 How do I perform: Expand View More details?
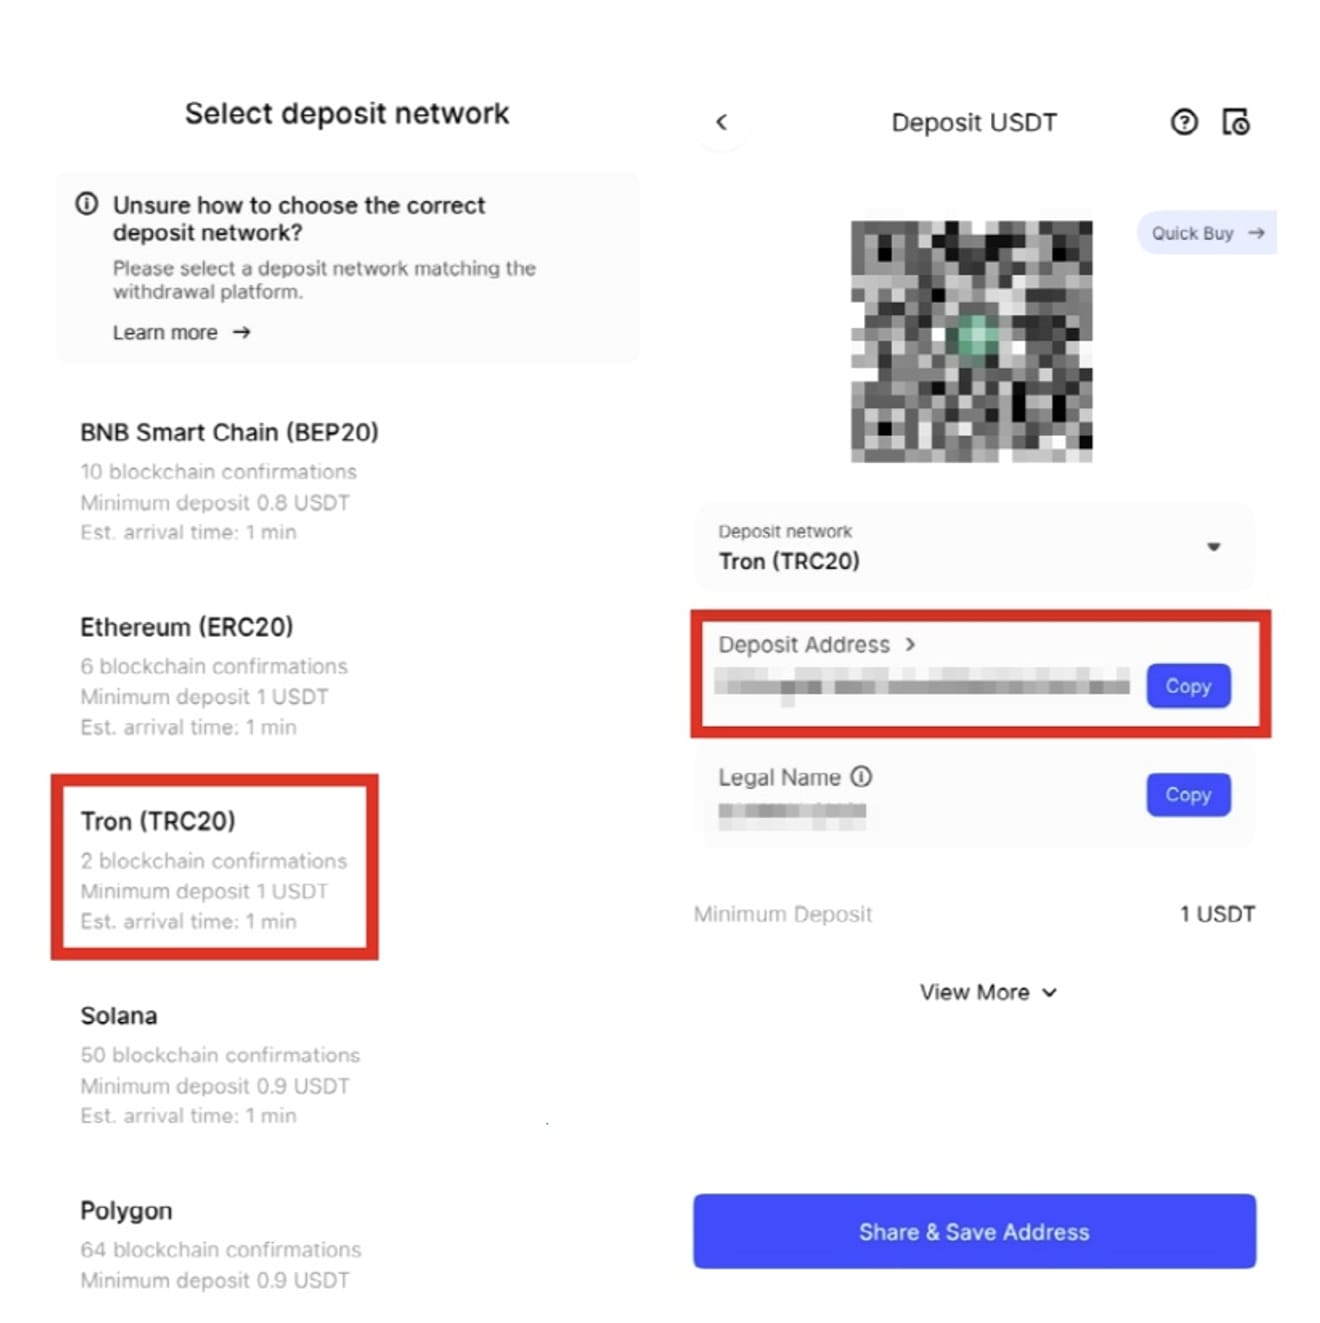pos(988,992)
